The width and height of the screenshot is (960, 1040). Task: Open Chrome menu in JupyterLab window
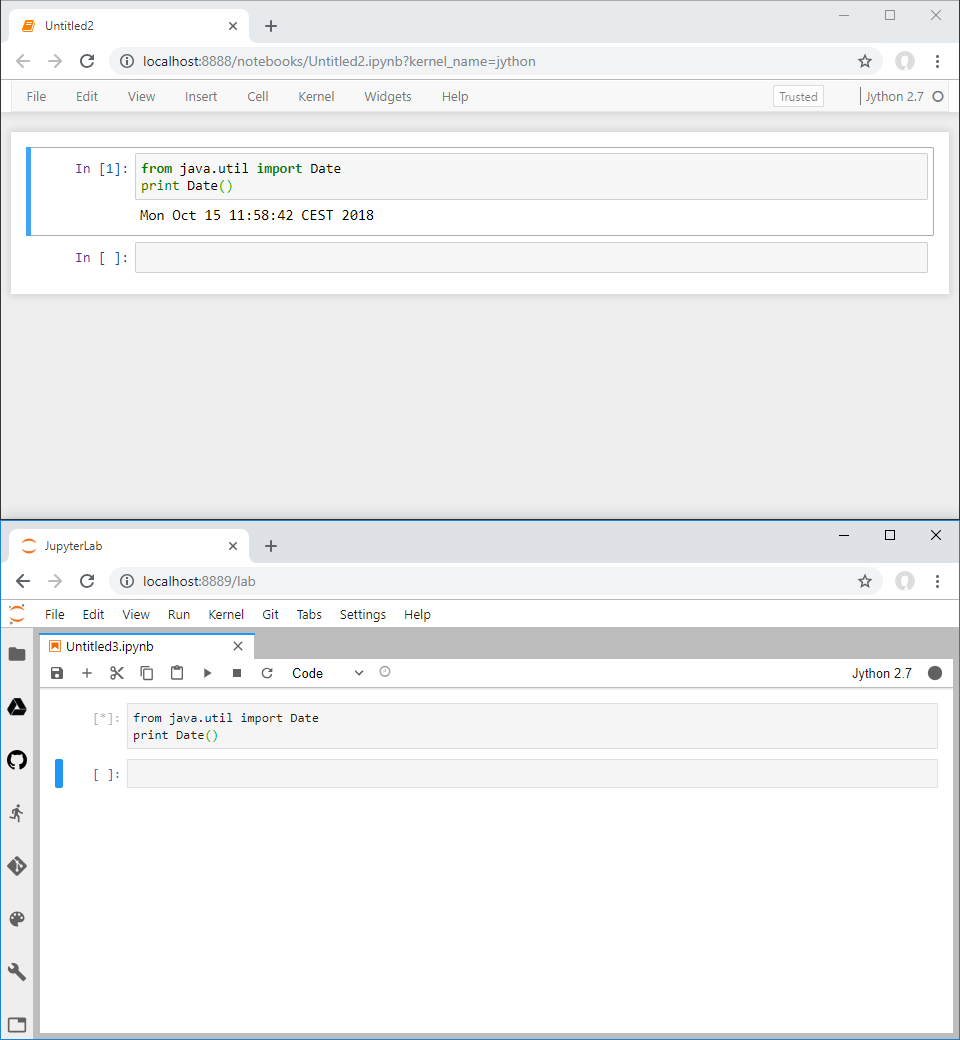tap(937, 581)
